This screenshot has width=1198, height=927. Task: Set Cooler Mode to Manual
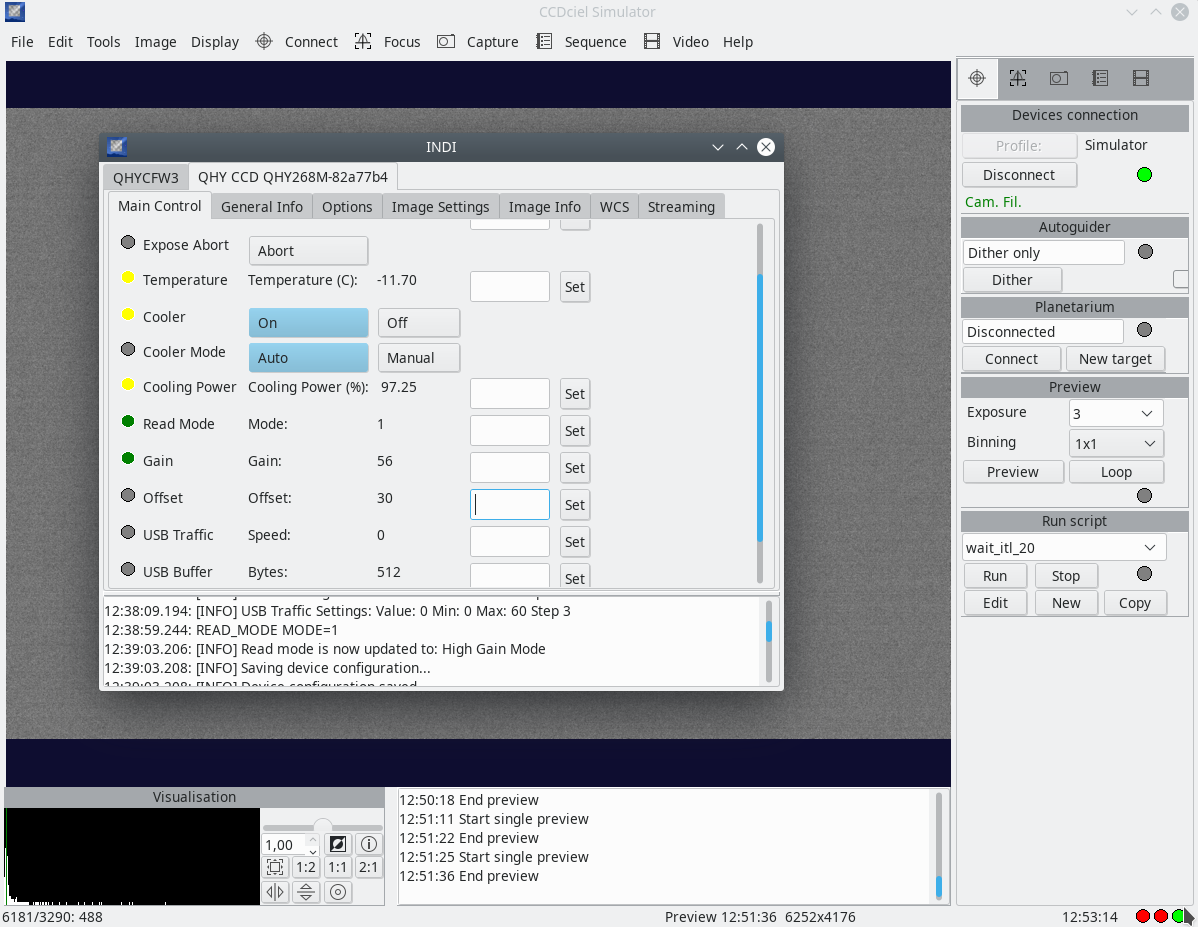click(419, 358)
